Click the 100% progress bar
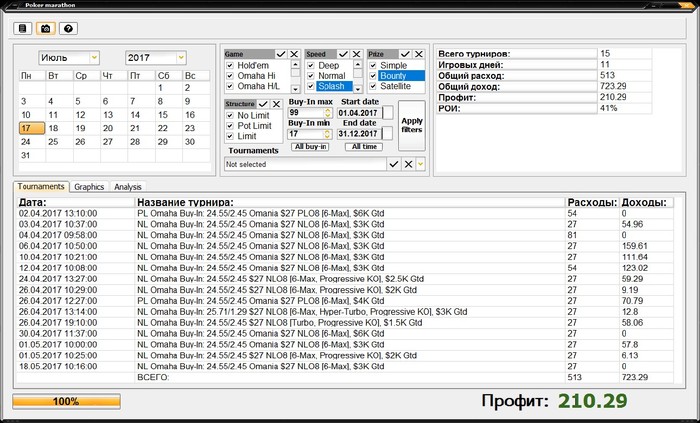The width and height of the screenshot is (700, 423). click(x=67, y=401)
